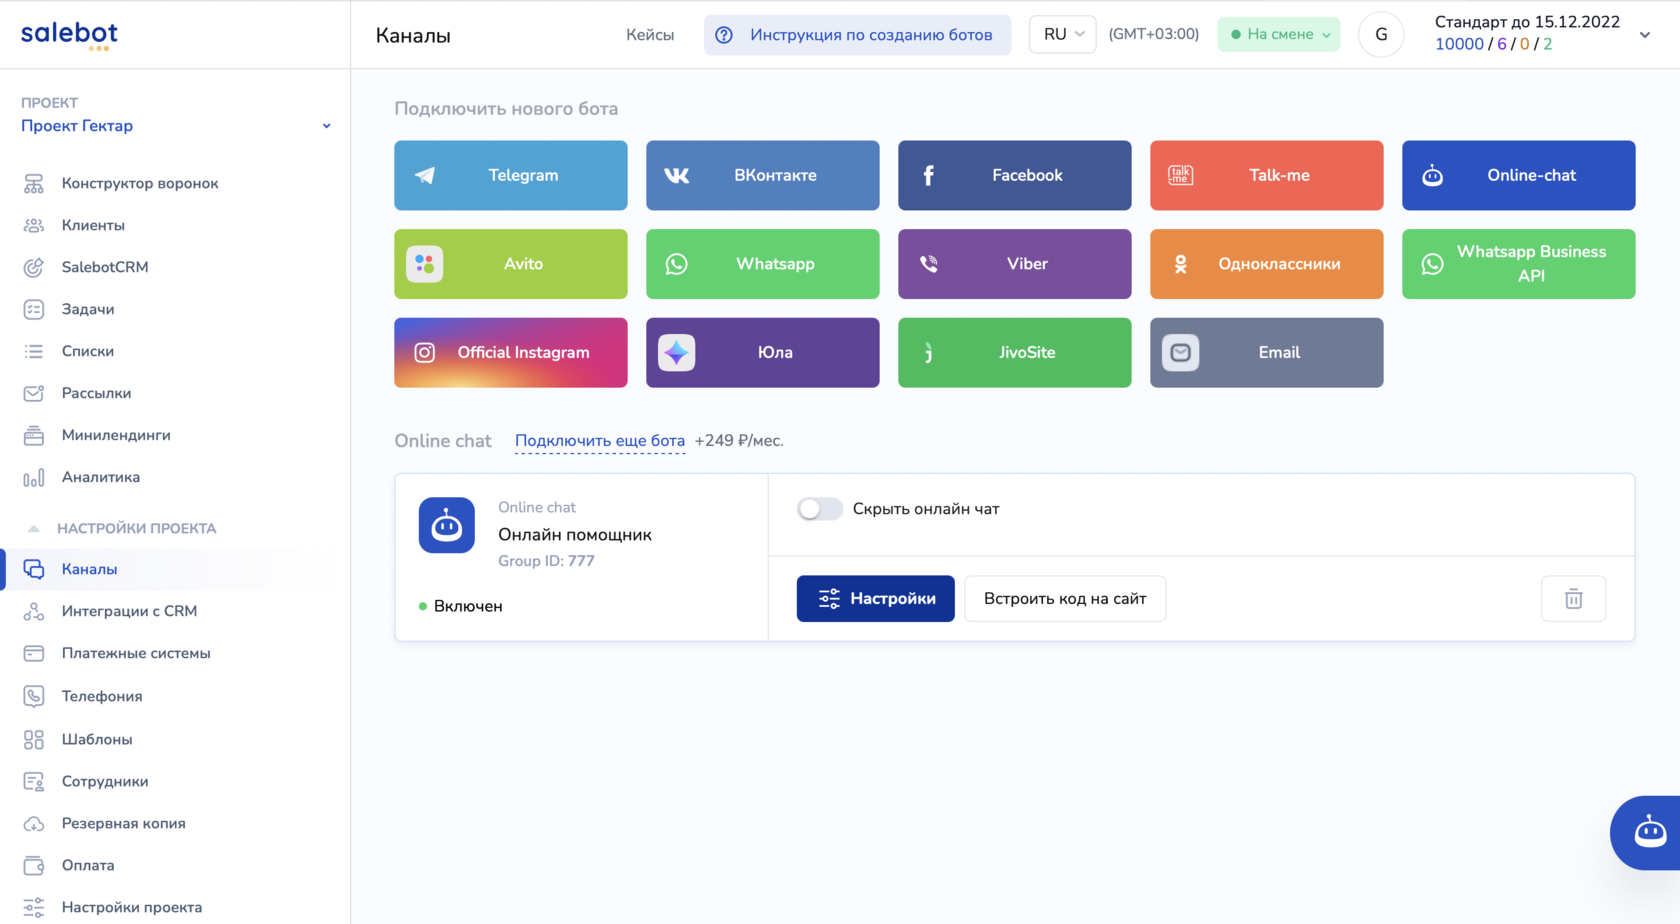Click the (GMT+03:00) timezone label

pos(1154,34)
